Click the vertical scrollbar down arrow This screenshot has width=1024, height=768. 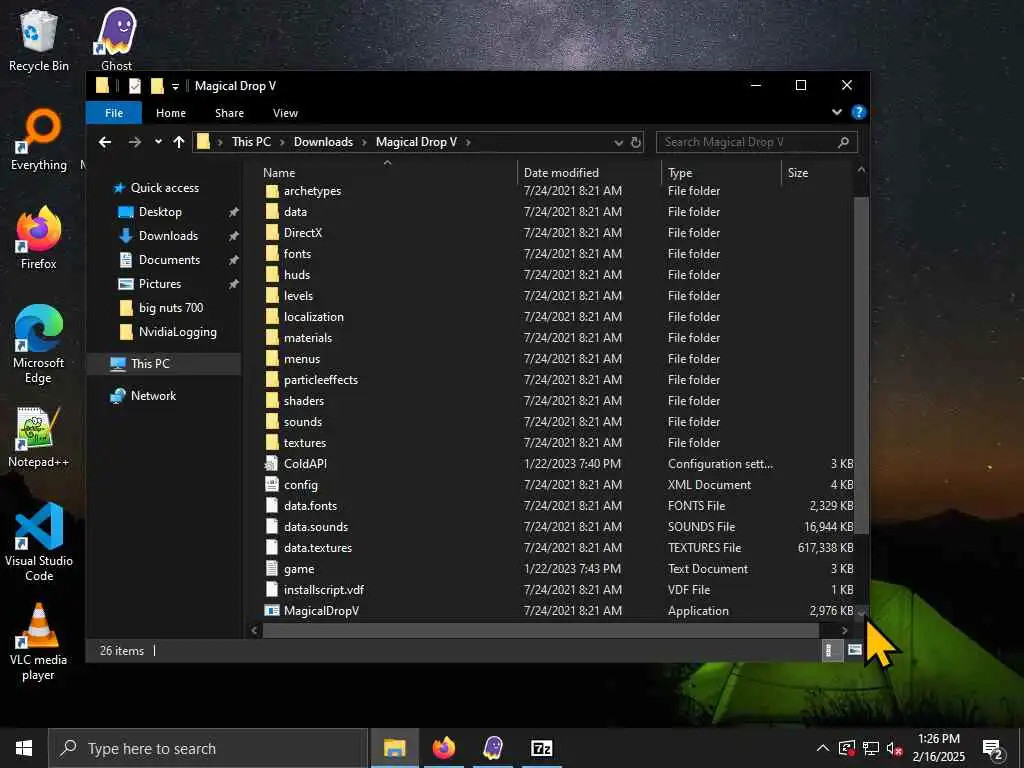[x=861, y=612]
